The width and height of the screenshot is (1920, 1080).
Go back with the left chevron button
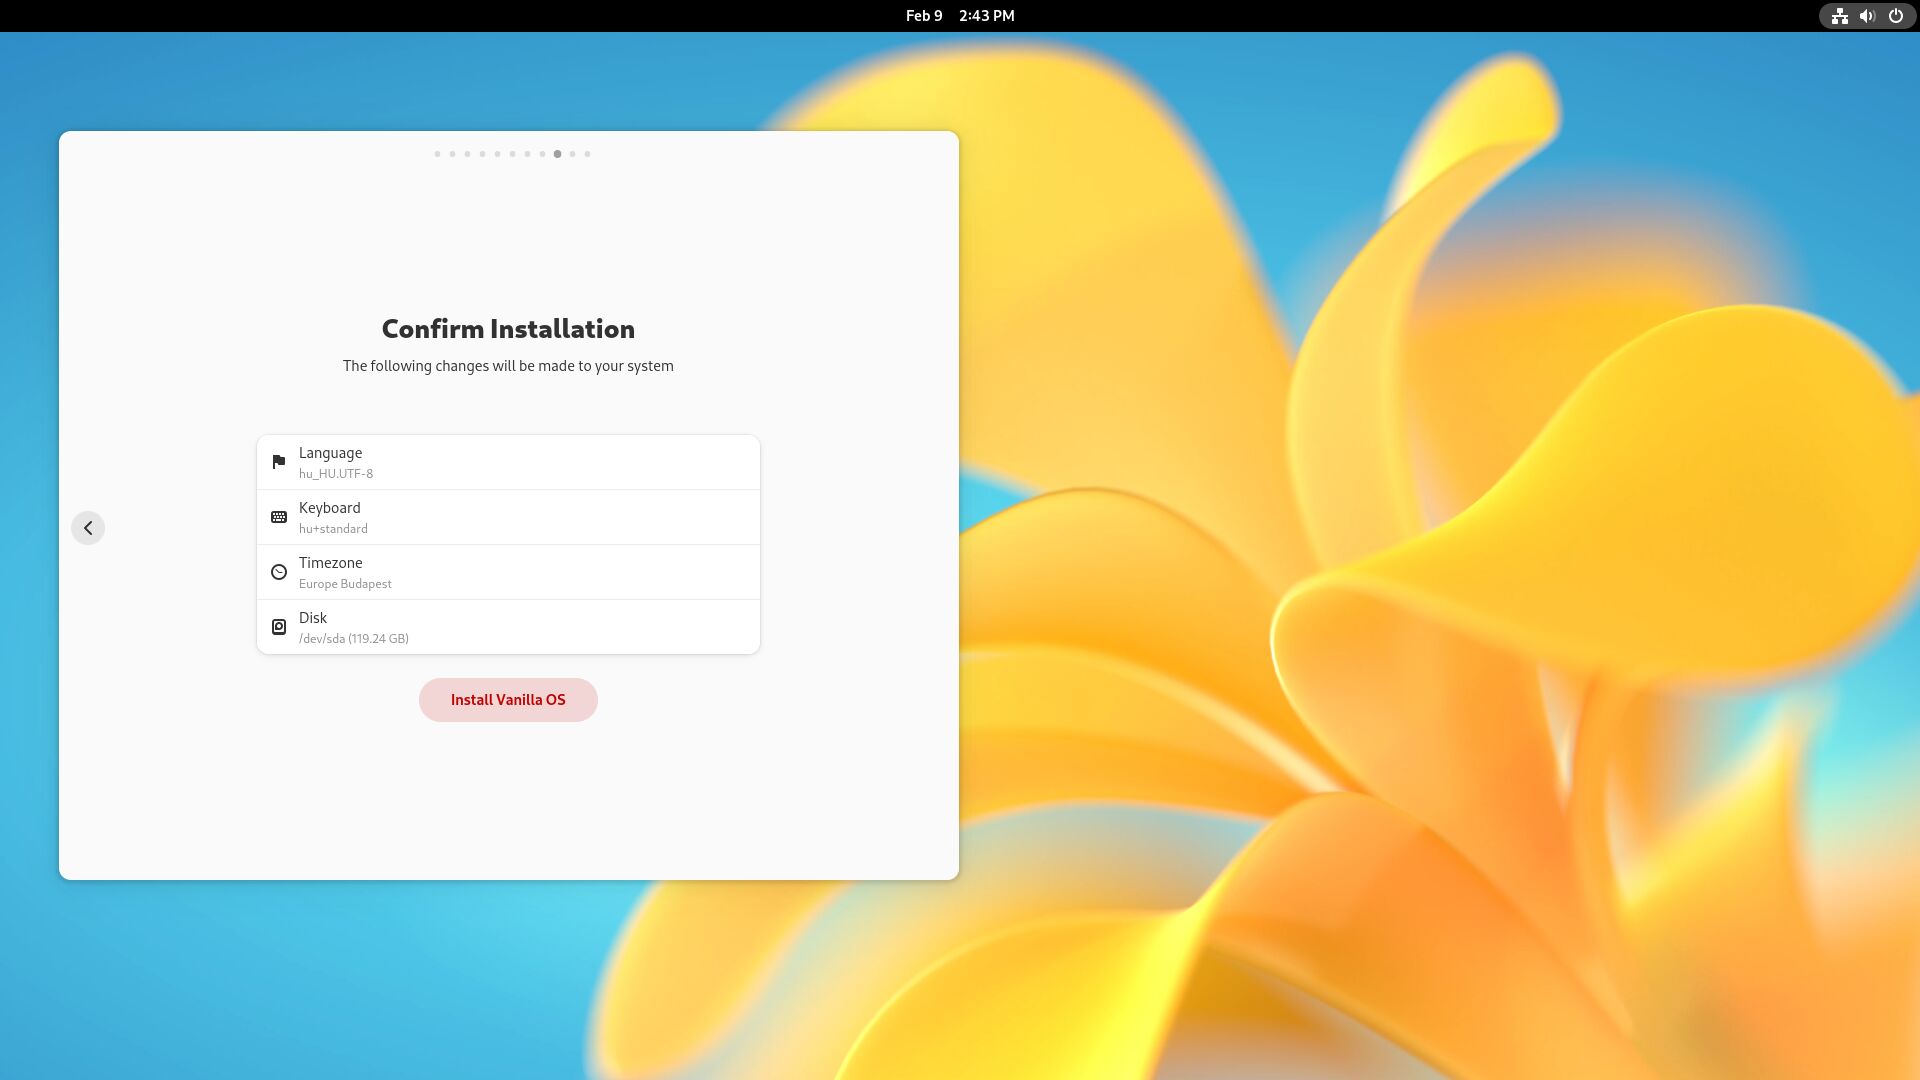click(x=88, y=528)
